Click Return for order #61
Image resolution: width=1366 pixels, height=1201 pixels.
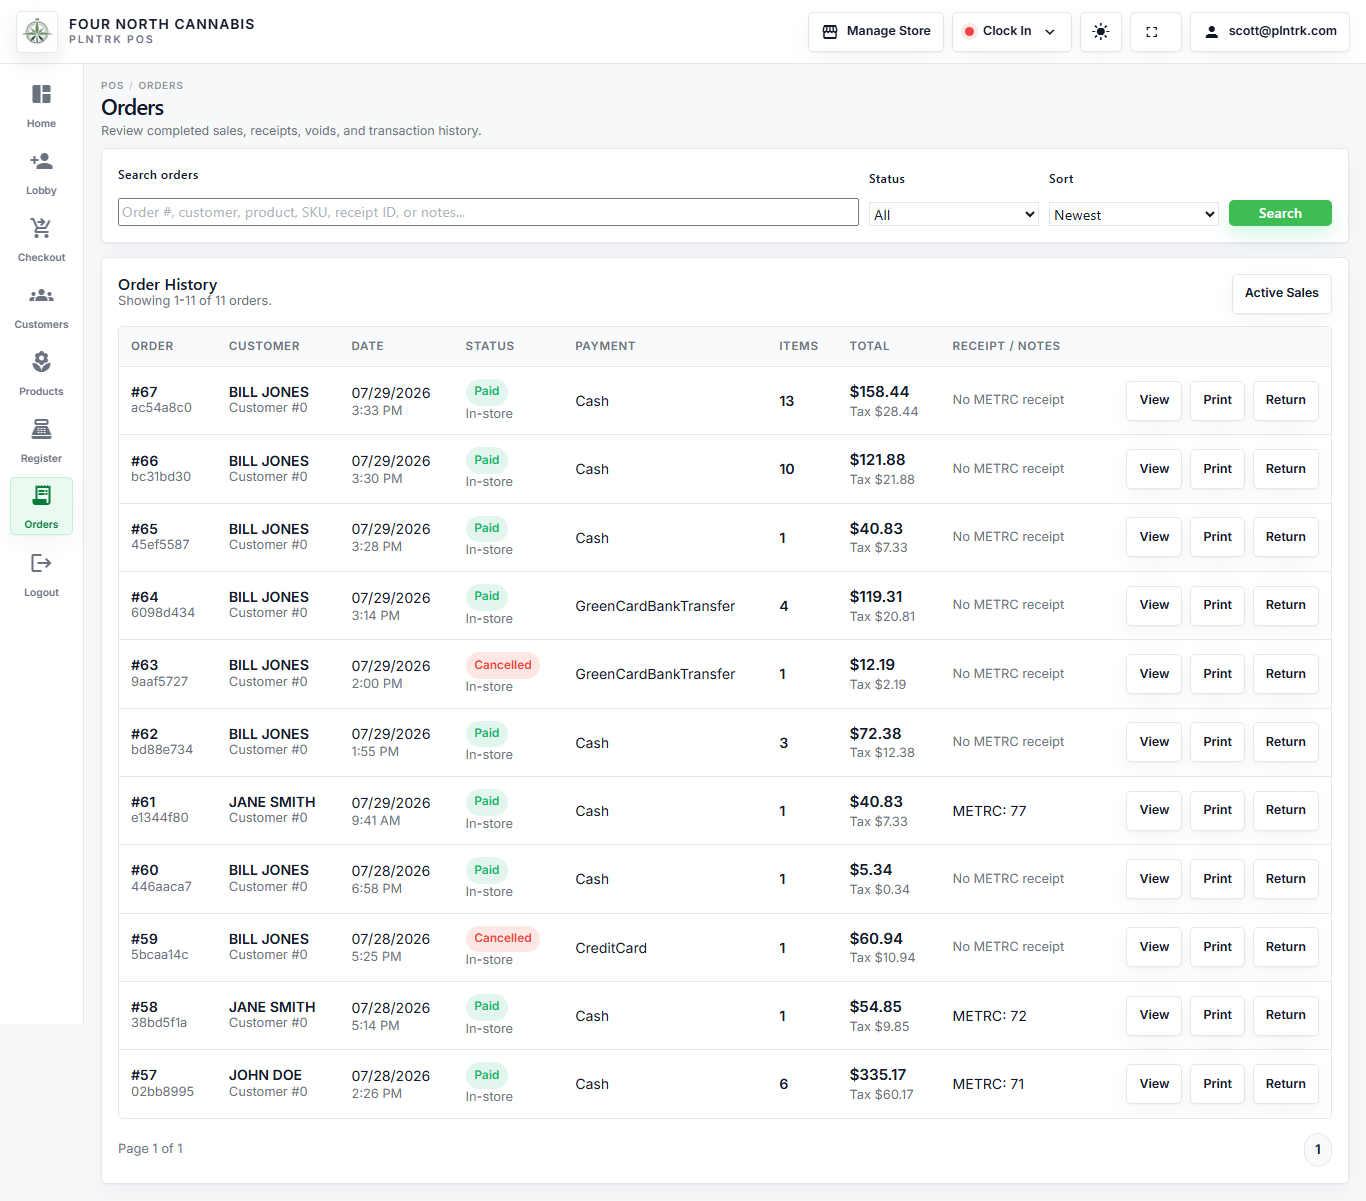[1285, 810]
